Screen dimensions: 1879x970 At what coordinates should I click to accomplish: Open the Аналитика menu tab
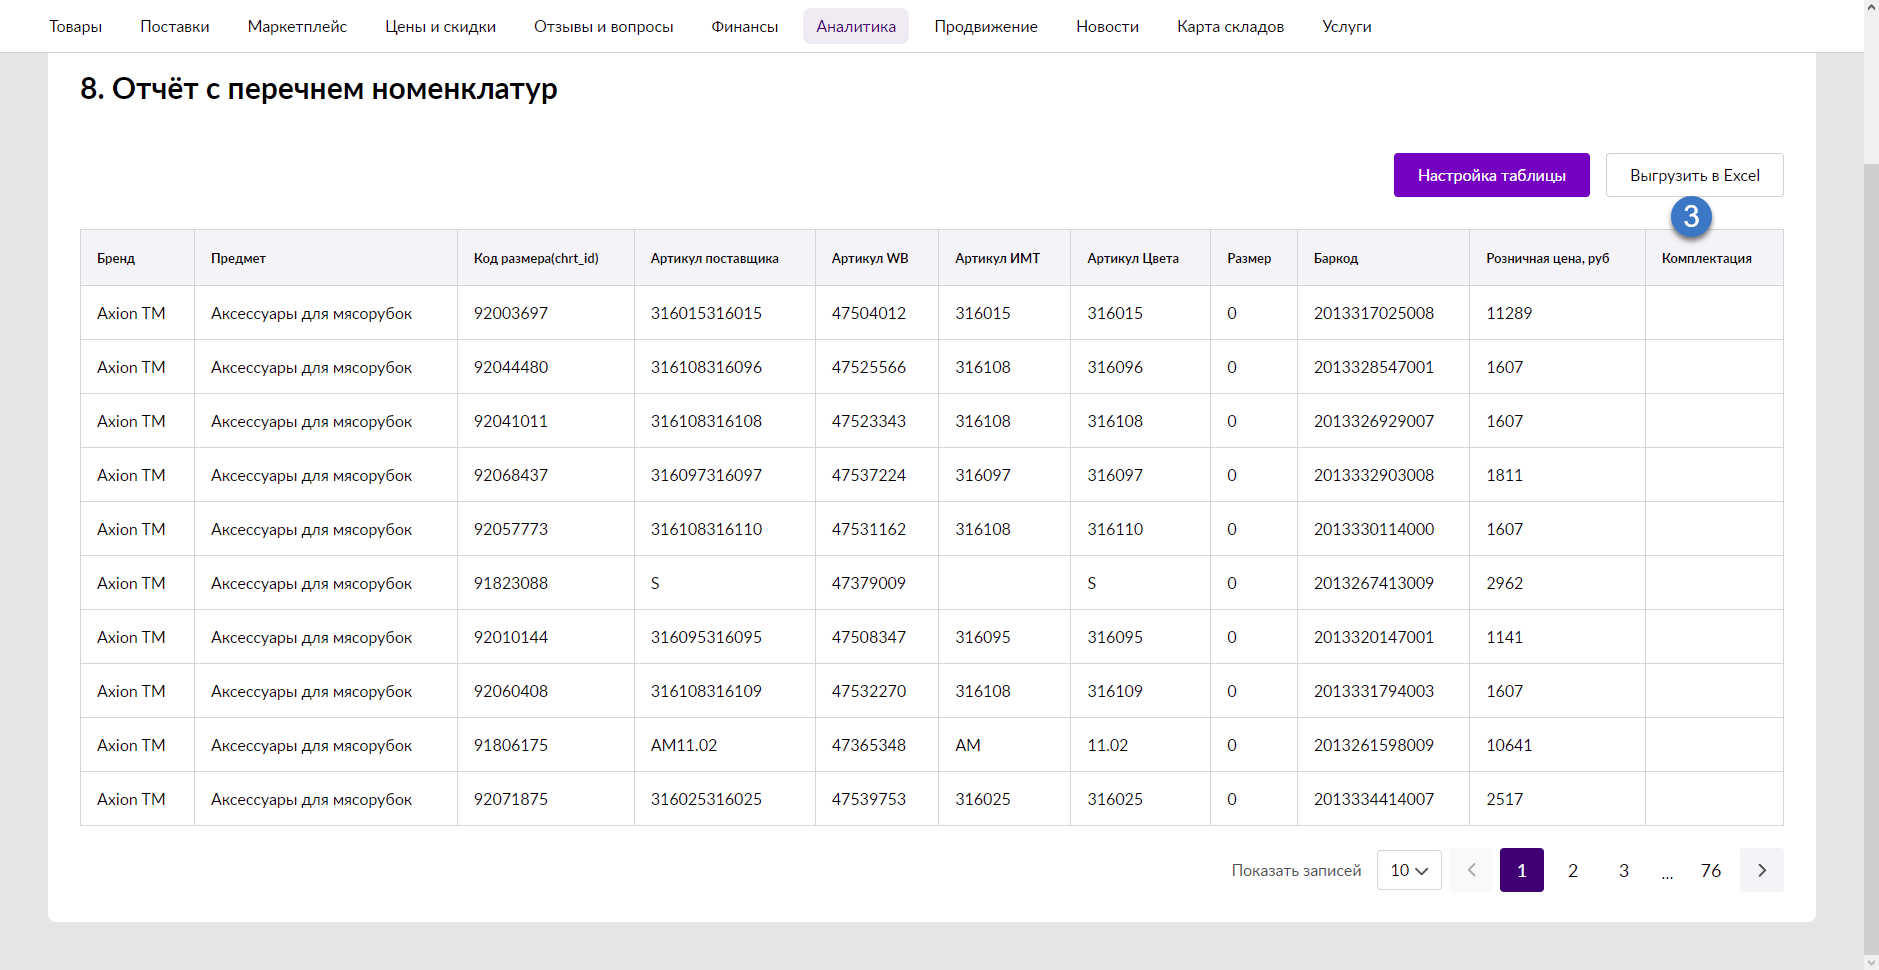[855, 26]
